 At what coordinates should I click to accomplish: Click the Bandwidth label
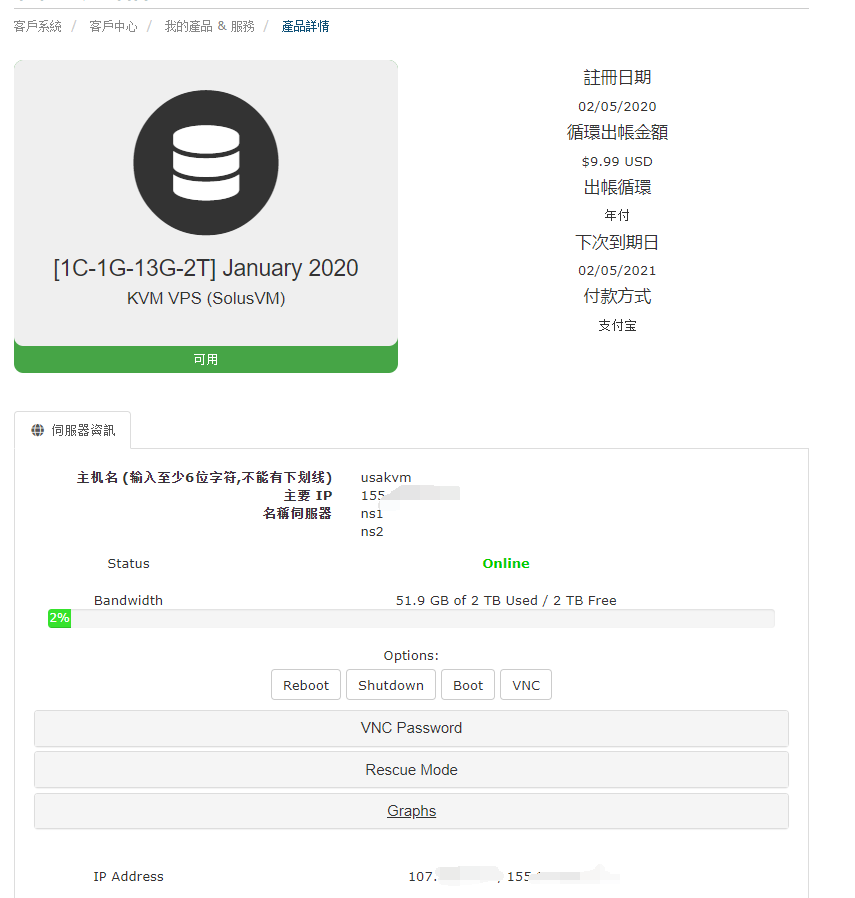point(128,600)
